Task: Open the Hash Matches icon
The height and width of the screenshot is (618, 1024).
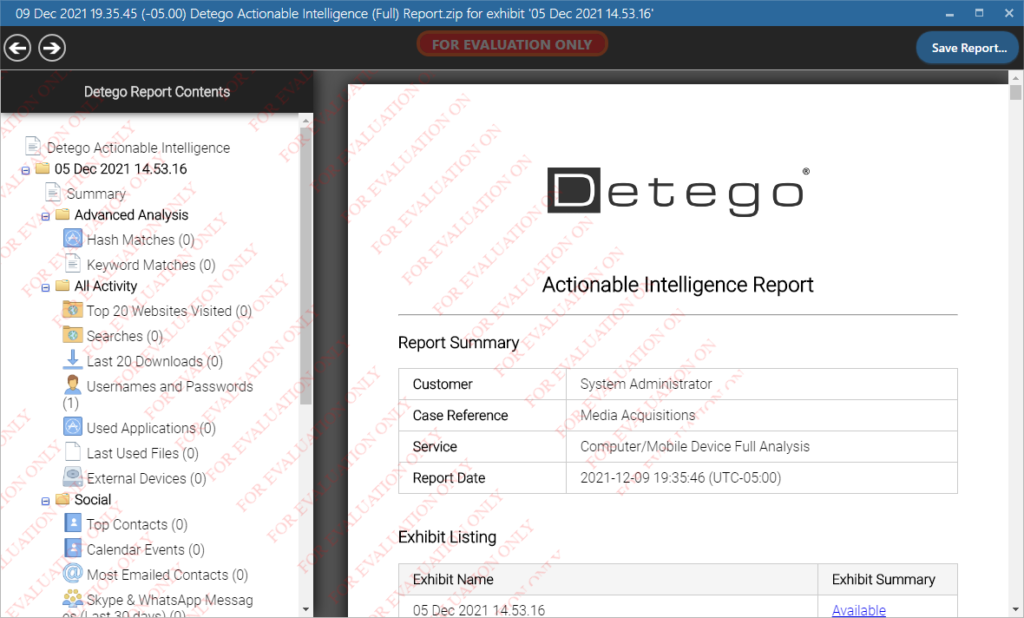Action: (x=72, y=238)
